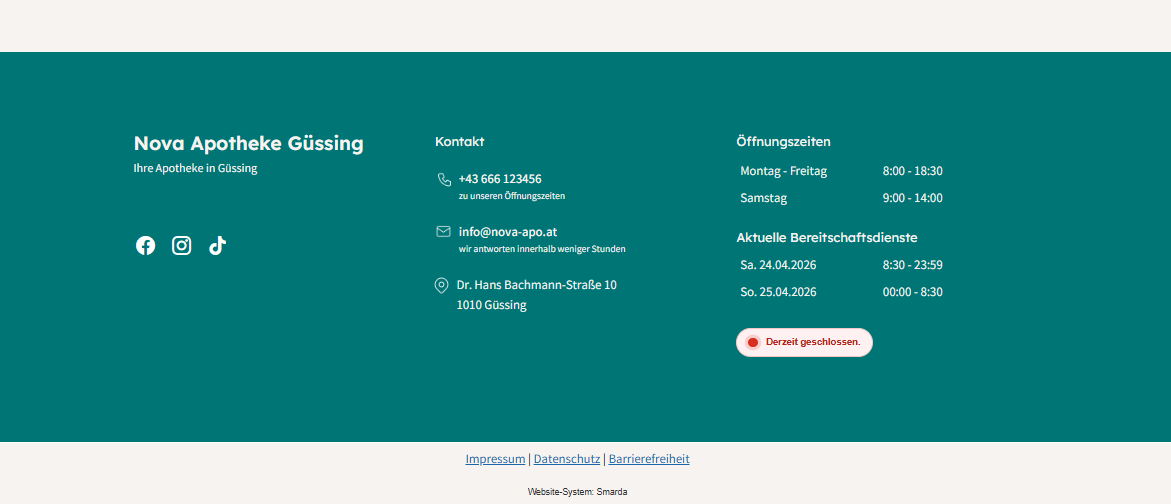Open the Facebook social icon

pyautogui.click(x=146, y=246)
